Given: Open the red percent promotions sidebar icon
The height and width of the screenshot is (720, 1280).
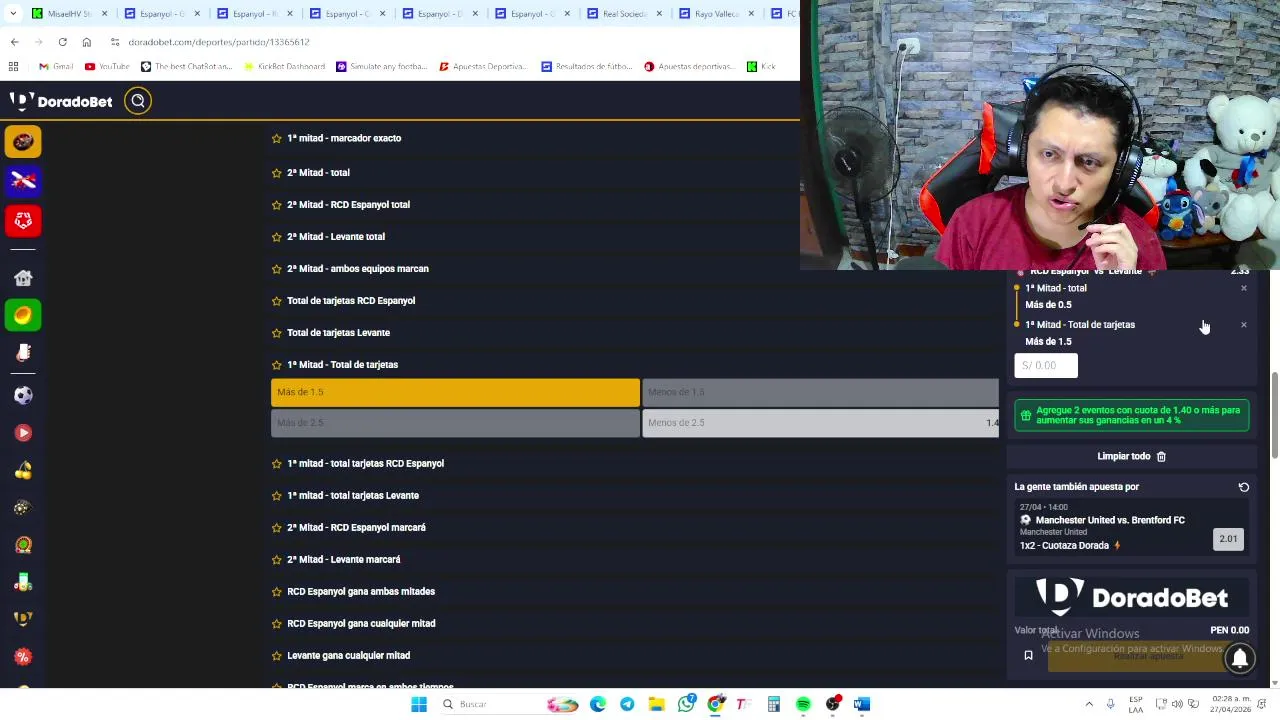Looking at the screenshot, I should click(x=23, y=657).
